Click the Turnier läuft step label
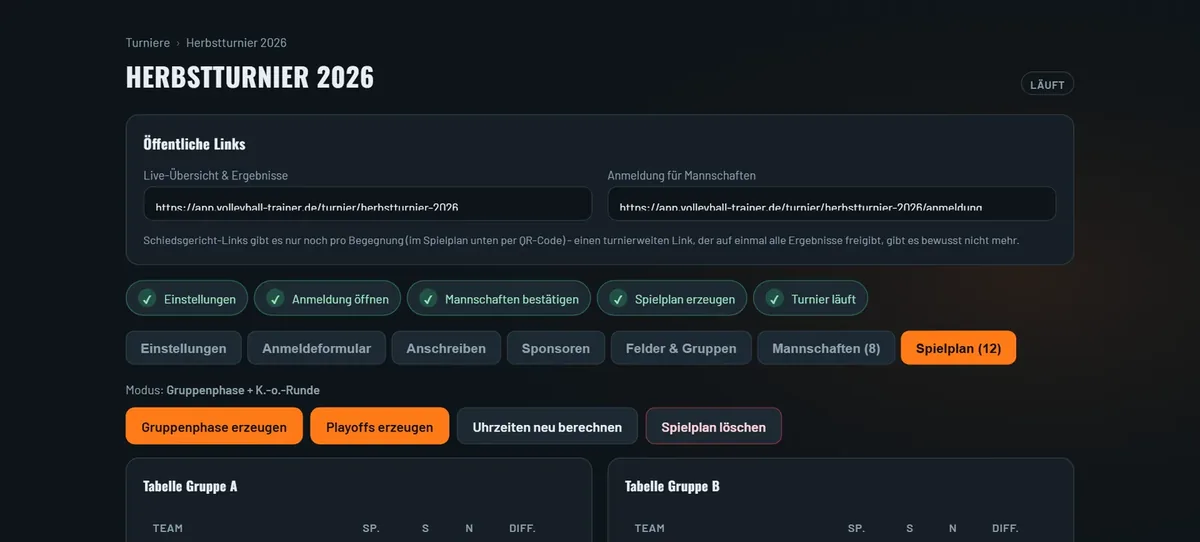The image size is (1200, 542). 823,299
